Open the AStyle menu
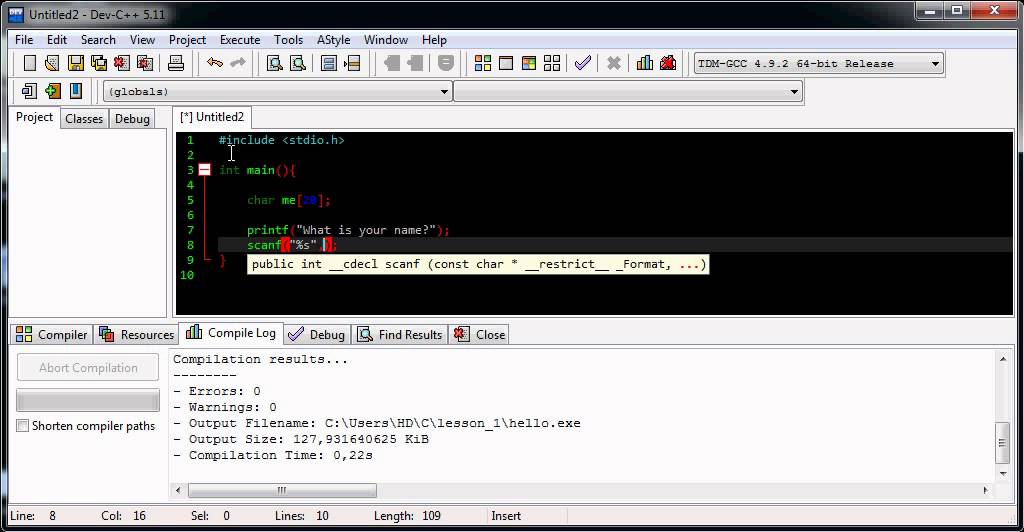The width and height of the screenshot is (1024, 532). coord(333,40)
